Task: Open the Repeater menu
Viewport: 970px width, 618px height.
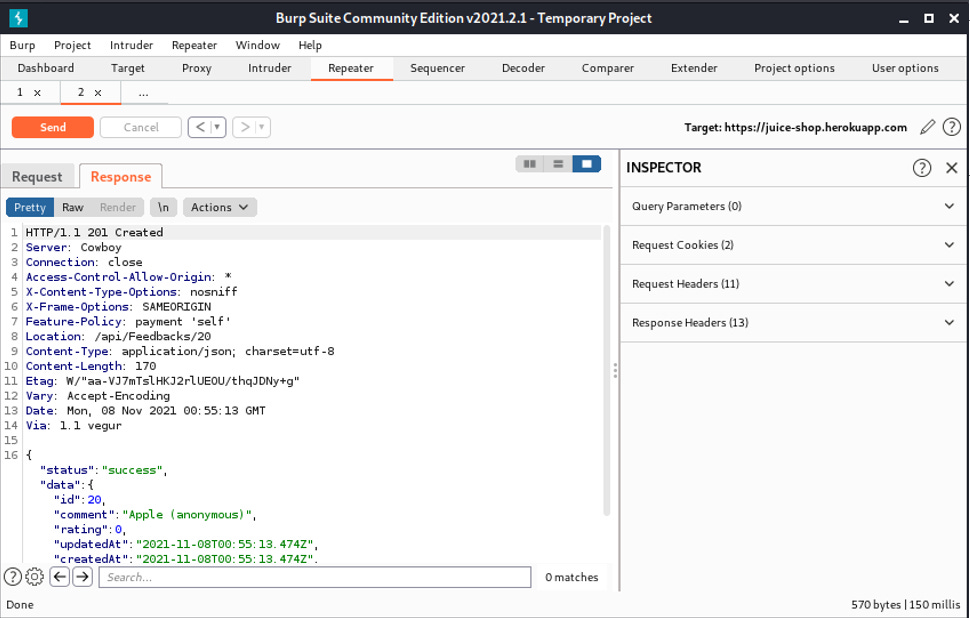Action: pos(194,45)
